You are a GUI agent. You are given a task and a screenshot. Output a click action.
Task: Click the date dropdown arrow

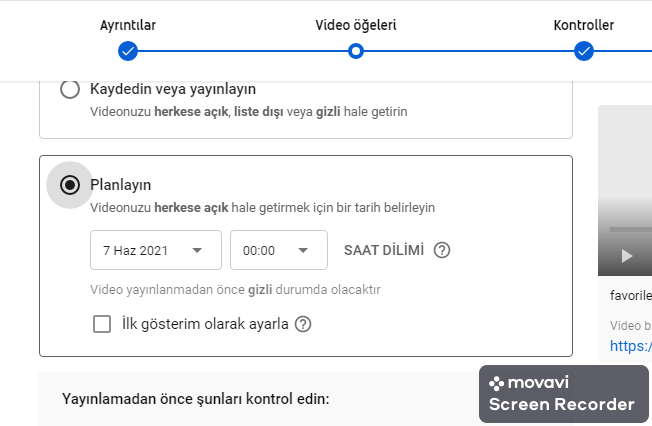(x=198, y=250)
